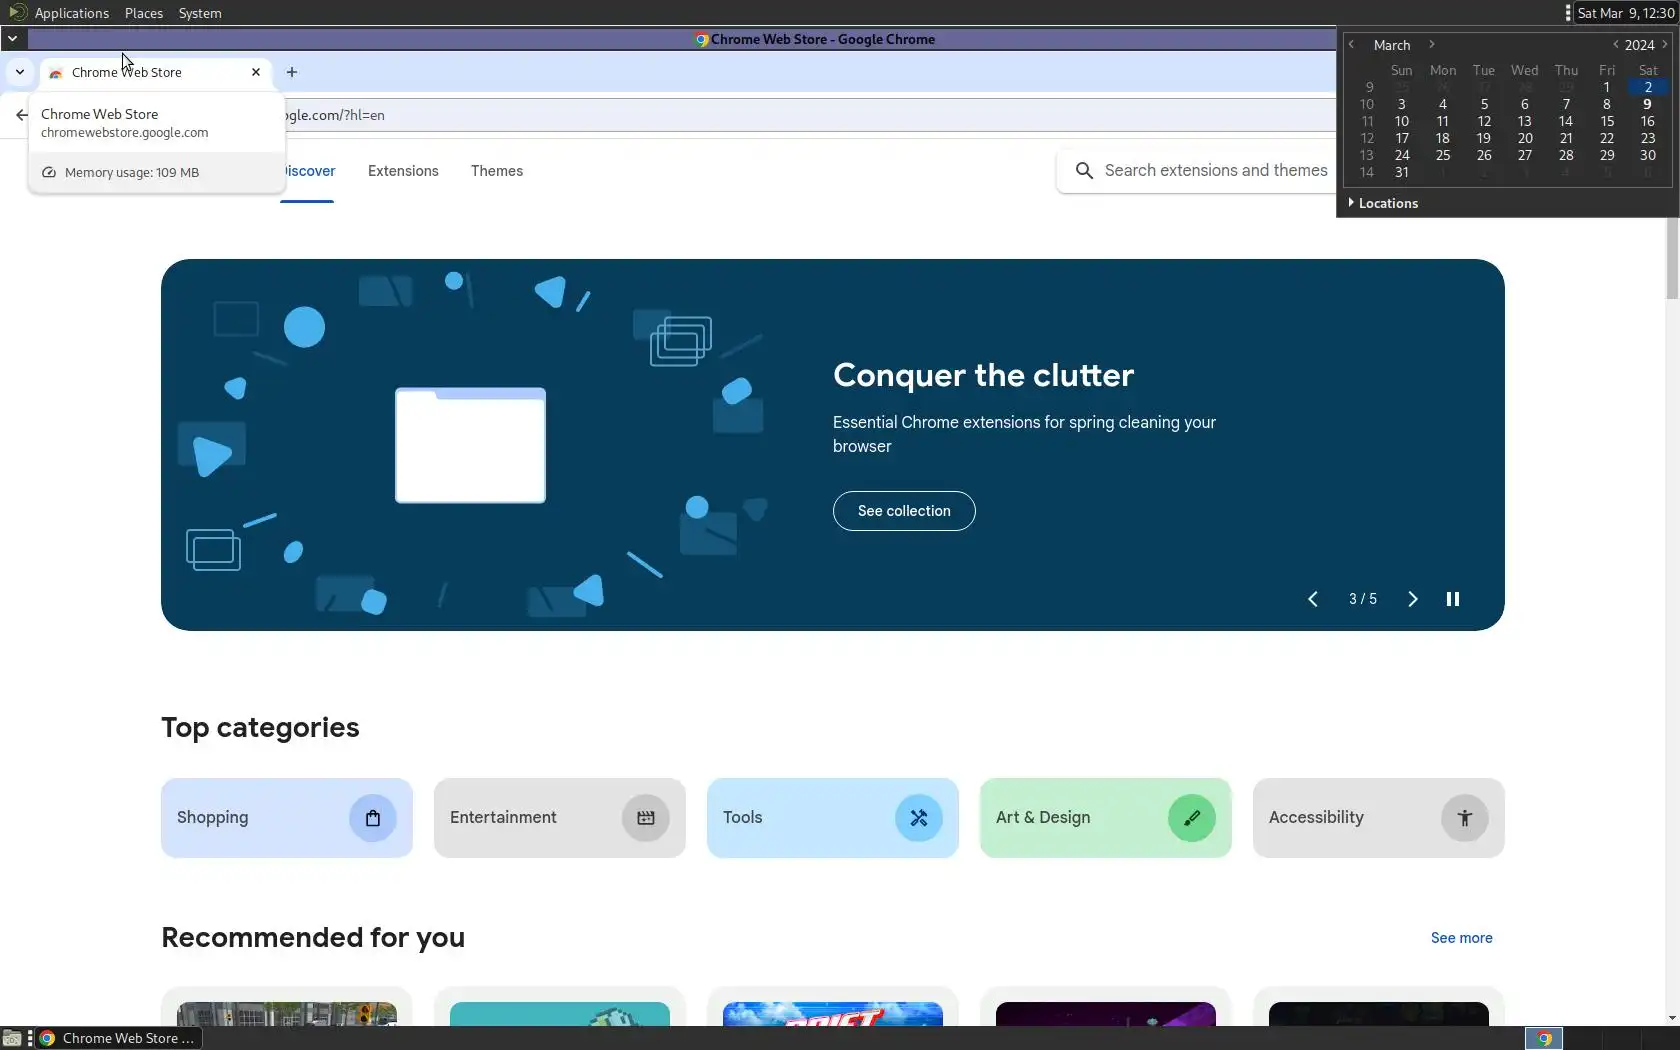Click Memory usage: 109 MB text
Viewport: 1680px width, 1050px height.
pos(132,172)
